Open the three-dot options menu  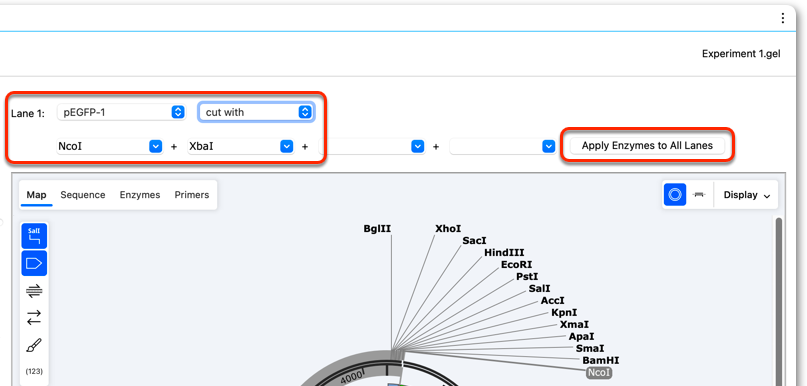point(782,19)
